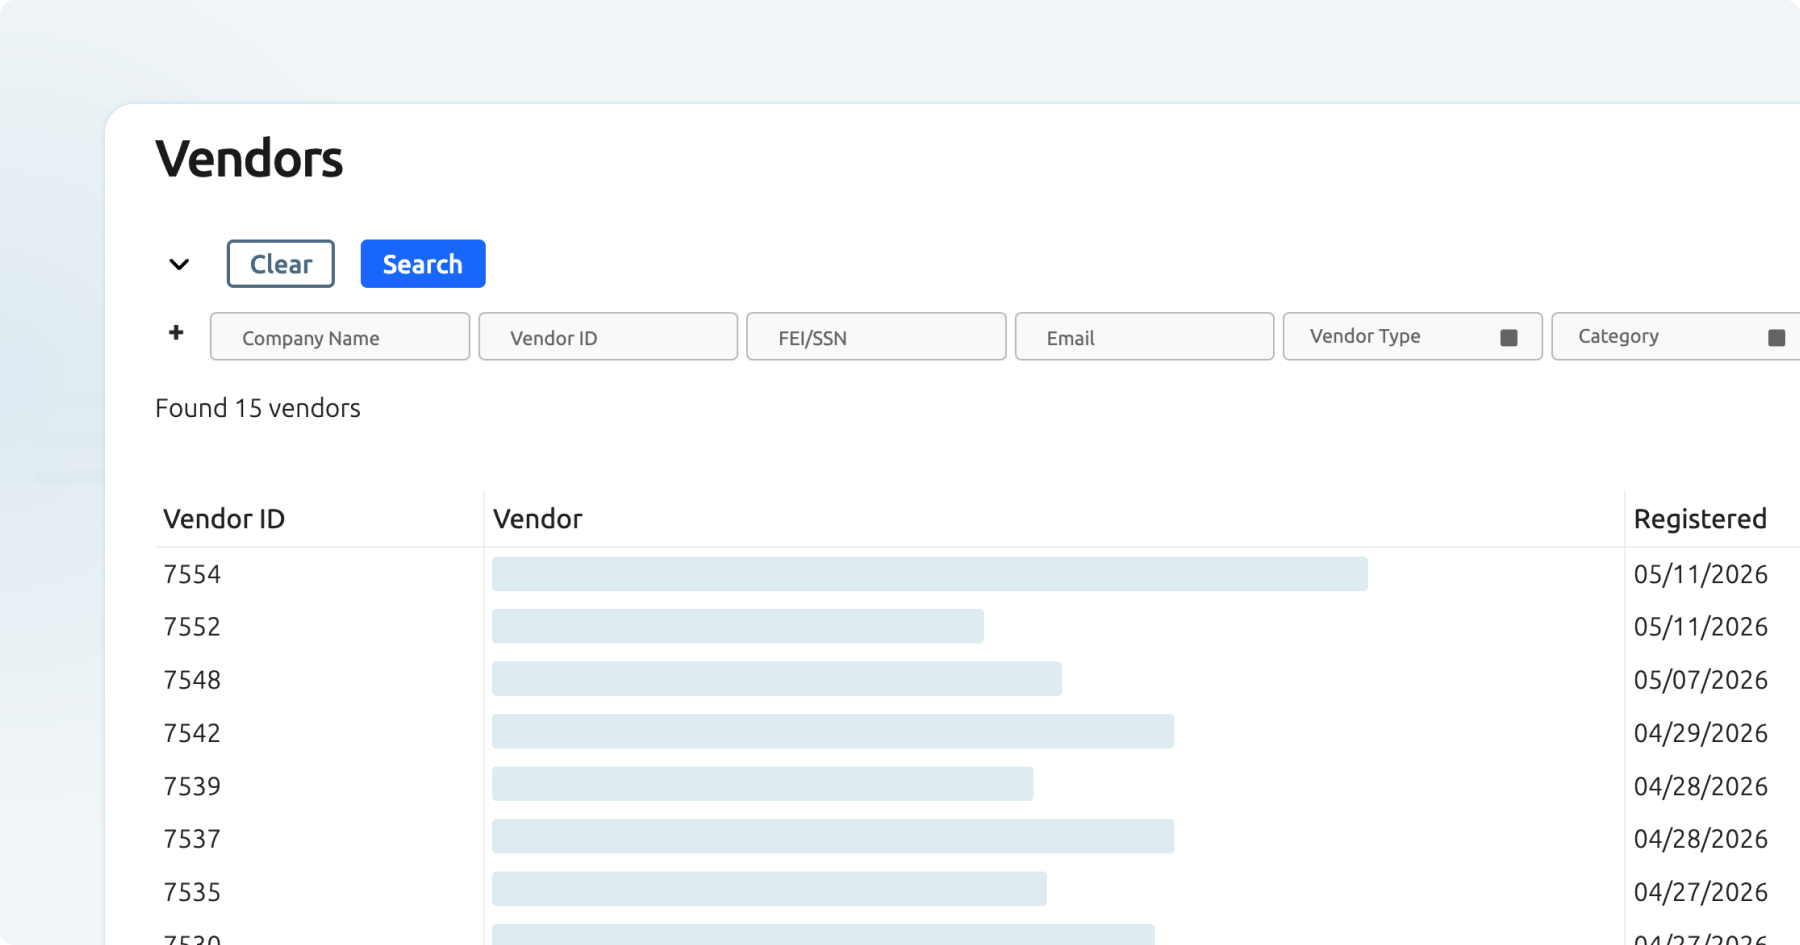Focus the Company Name field

coord(340,337)
